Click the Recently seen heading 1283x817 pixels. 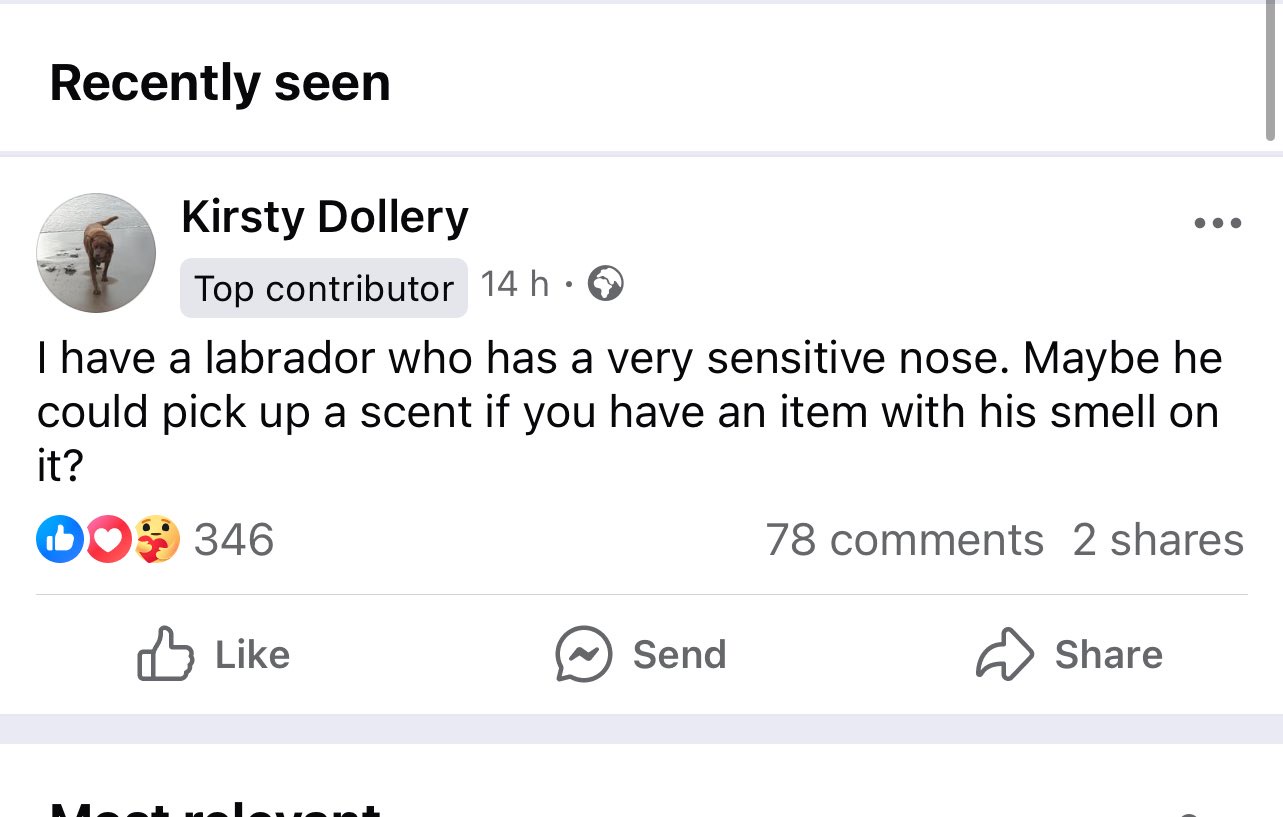pos(220,82)
